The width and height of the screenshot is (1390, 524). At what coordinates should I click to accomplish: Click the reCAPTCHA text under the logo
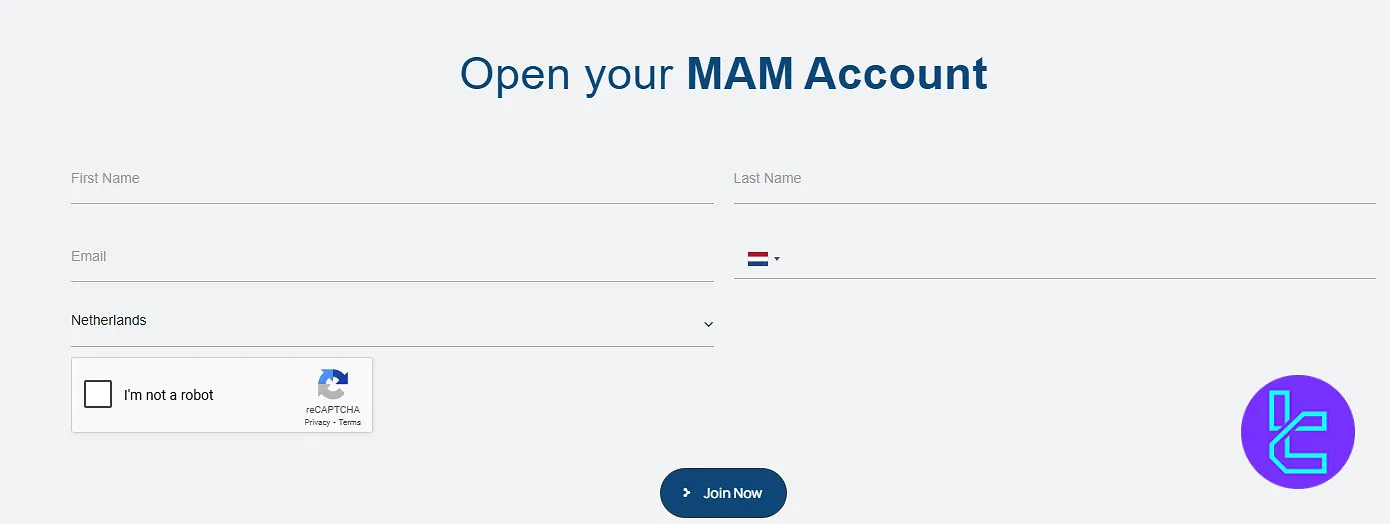pos(333,410)
